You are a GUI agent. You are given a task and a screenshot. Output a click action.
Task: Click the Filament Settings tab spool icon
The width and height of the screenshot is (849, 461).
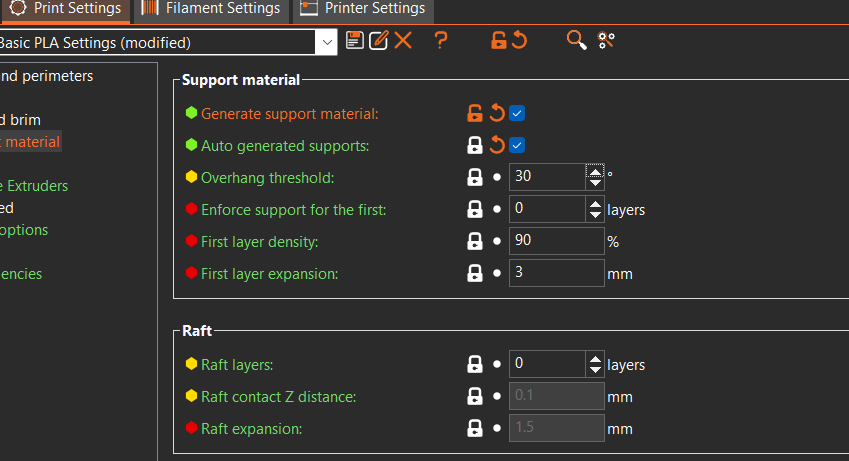click(x=150, y=8)
